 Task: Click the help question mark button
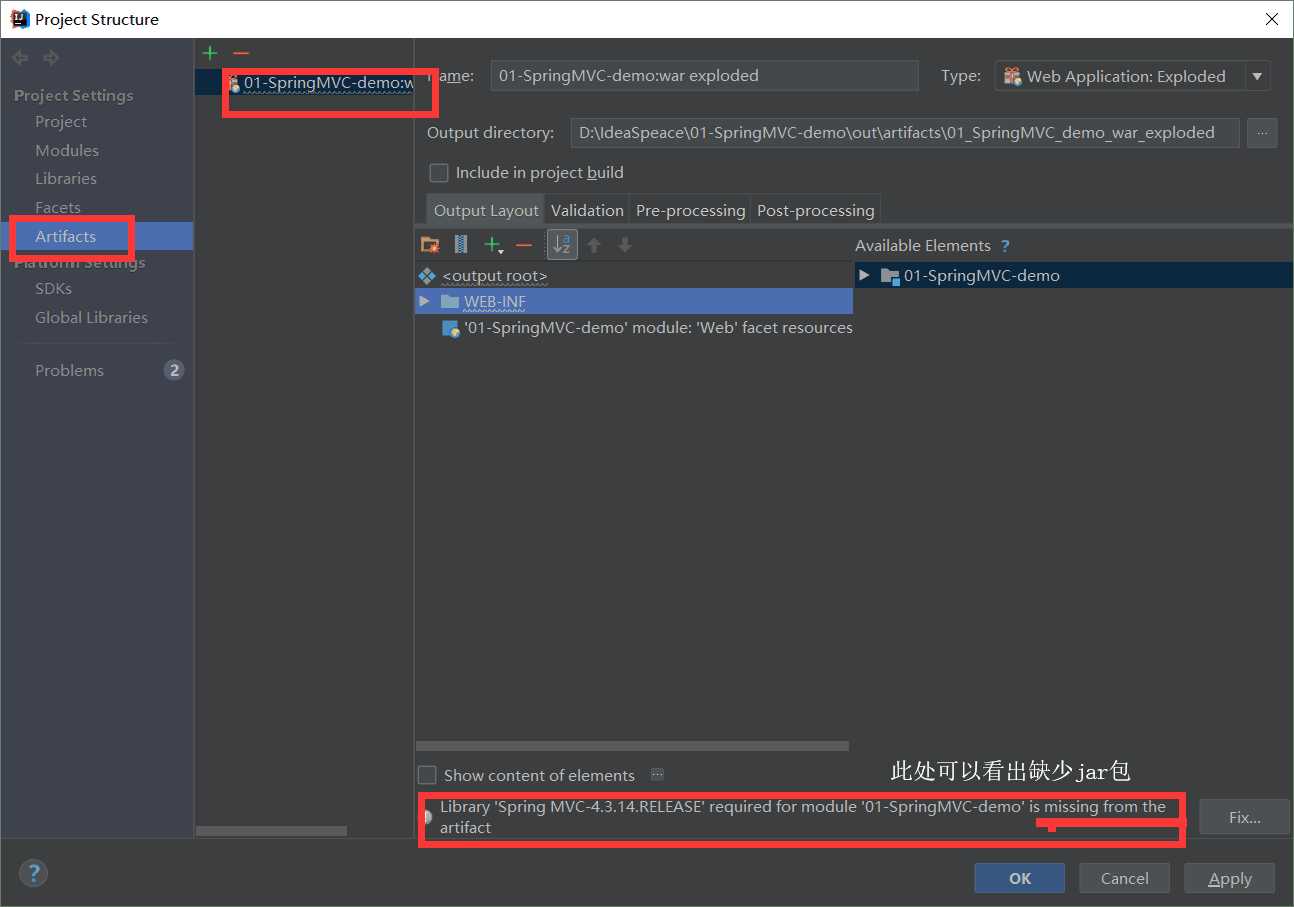(33, 873)
